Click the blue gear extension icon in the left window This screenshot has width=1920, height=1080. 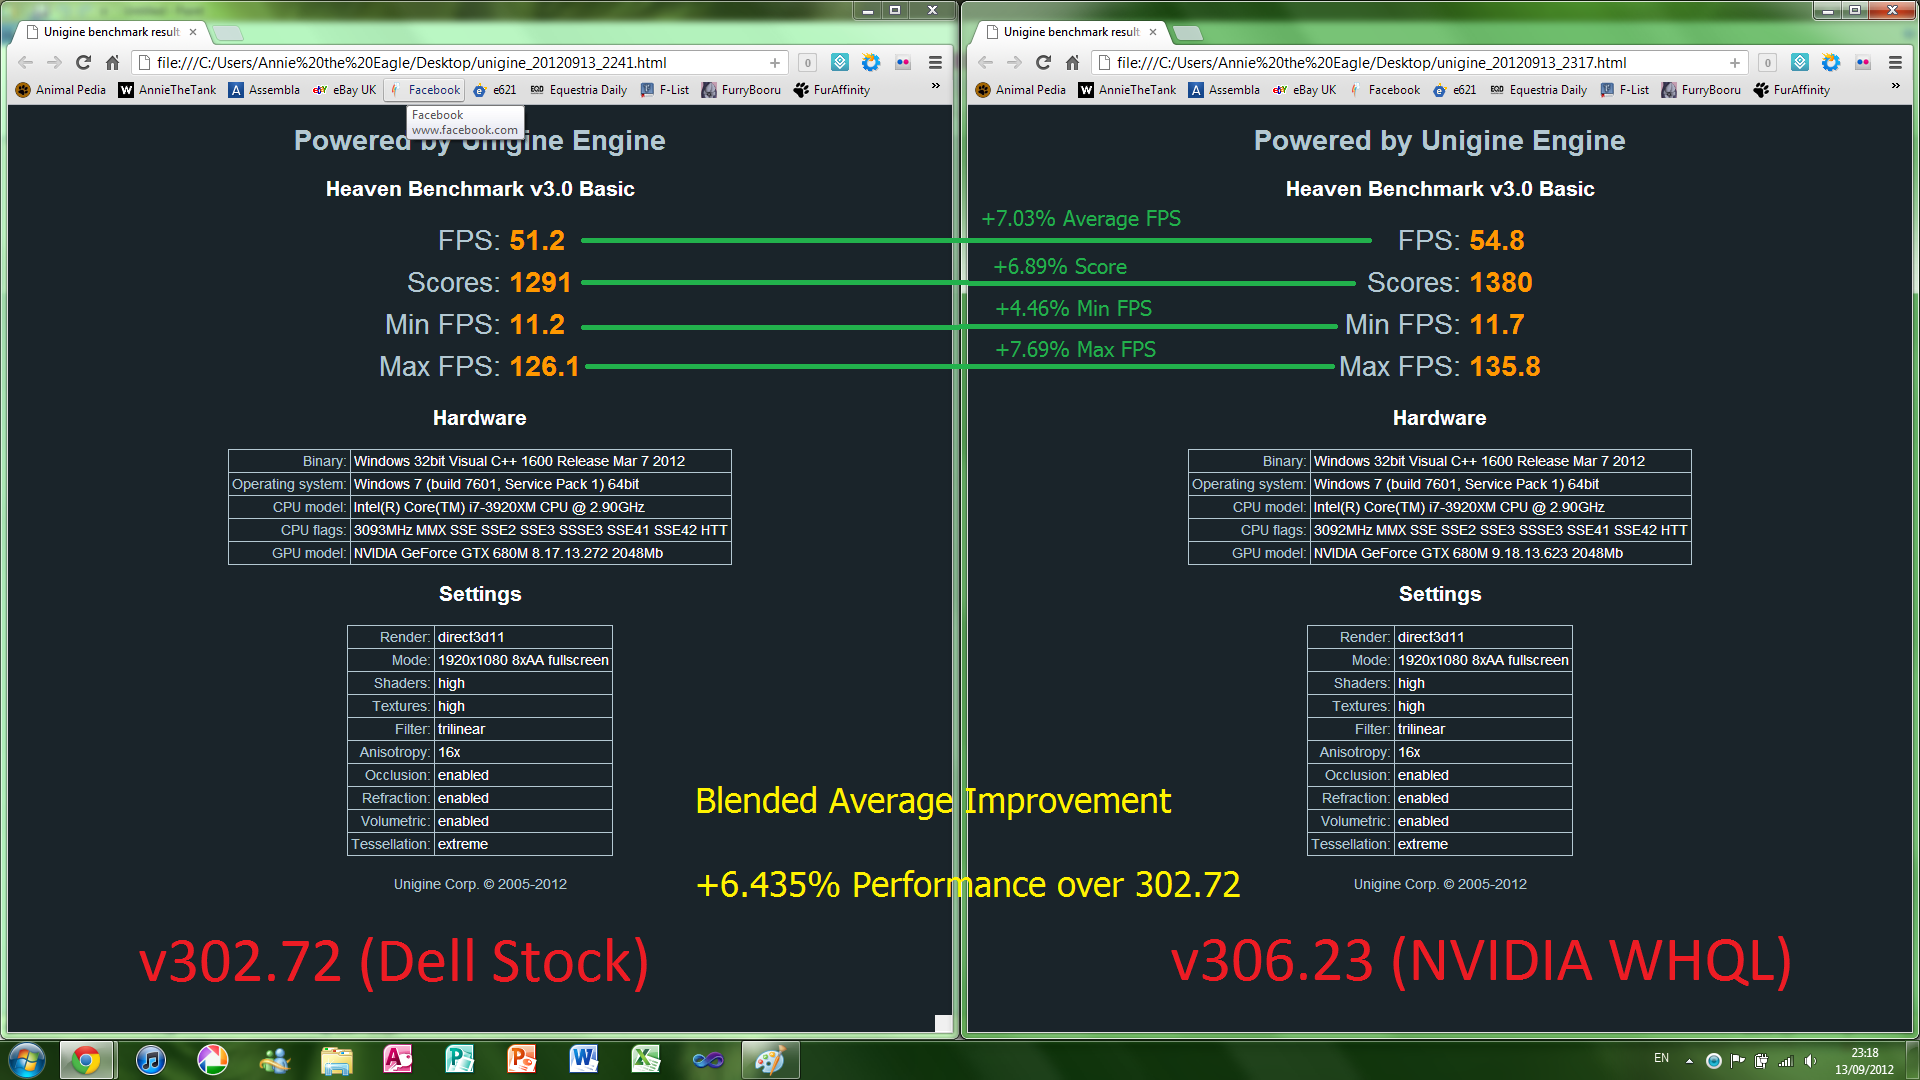tap(871, 62)
